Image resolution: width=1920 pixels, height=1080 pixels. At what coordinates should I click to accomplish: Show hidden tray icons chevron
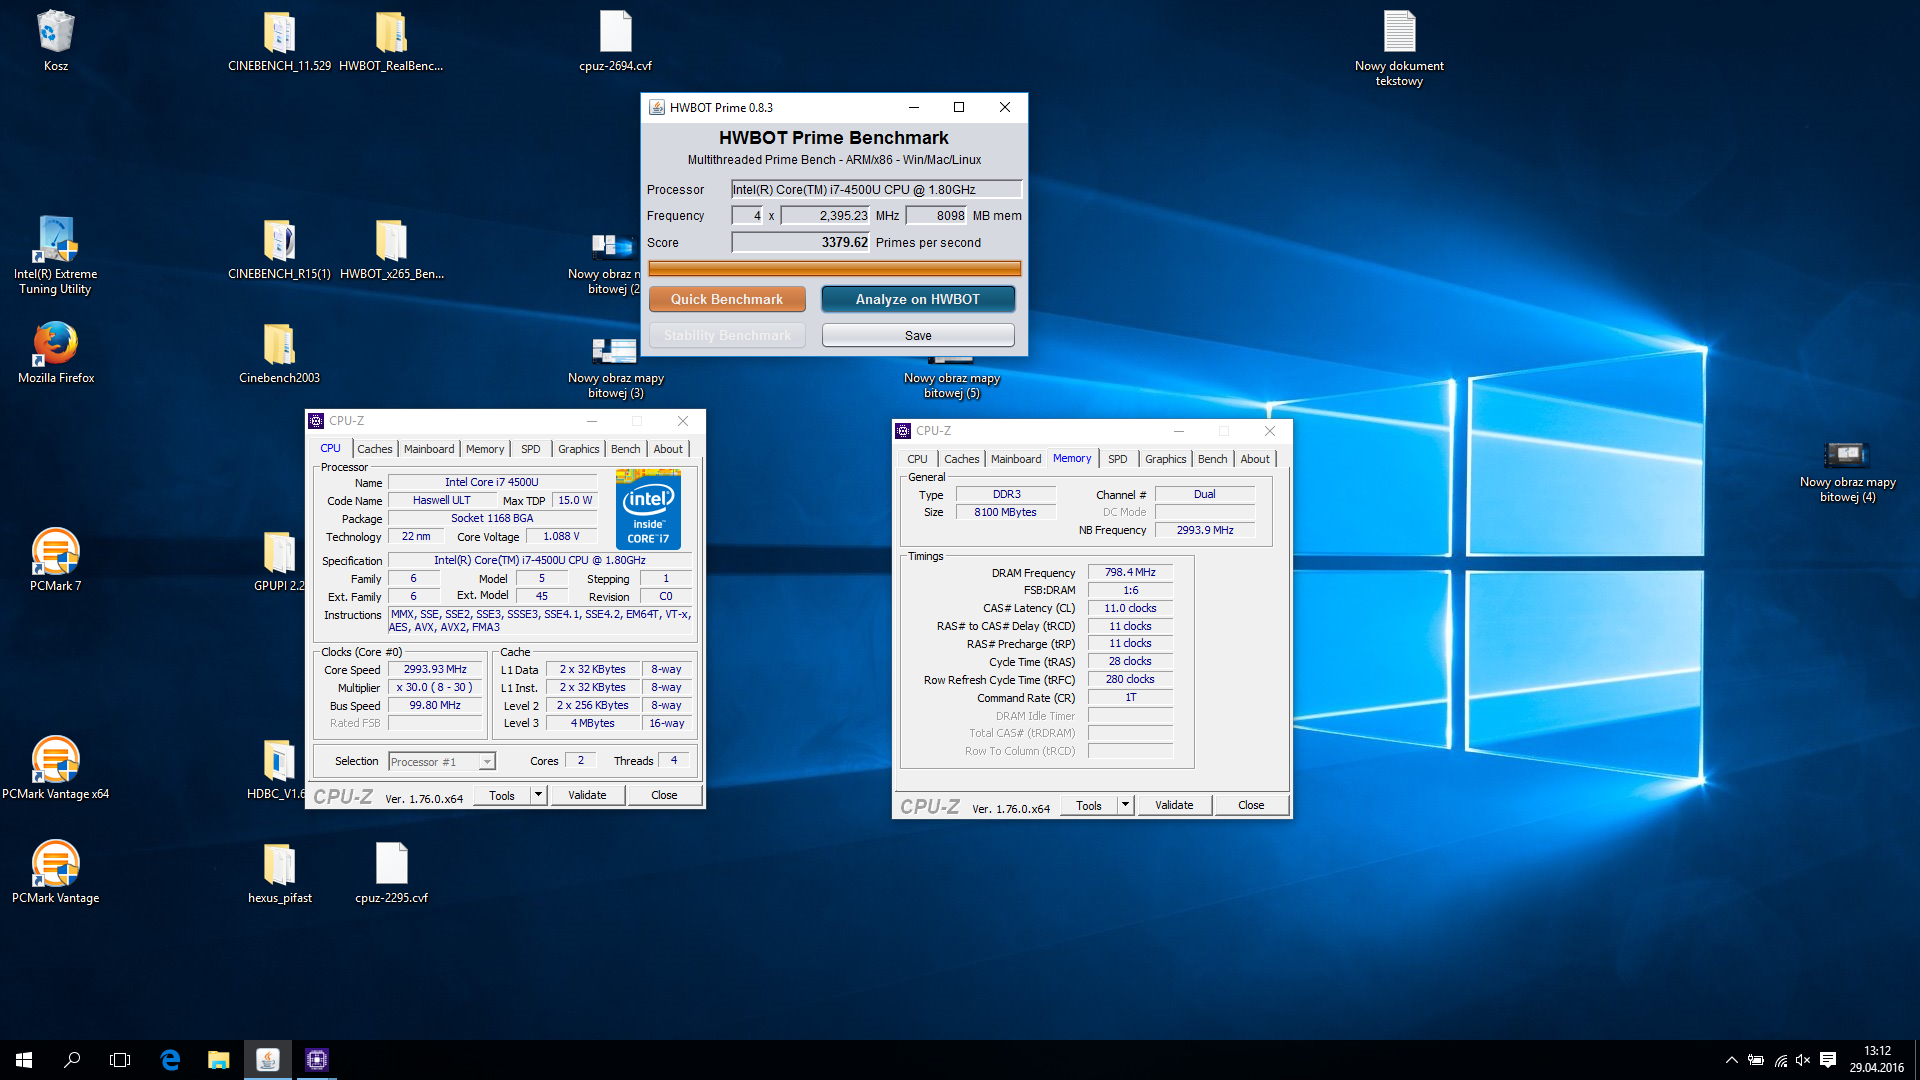click(x=1731, y=1060)
